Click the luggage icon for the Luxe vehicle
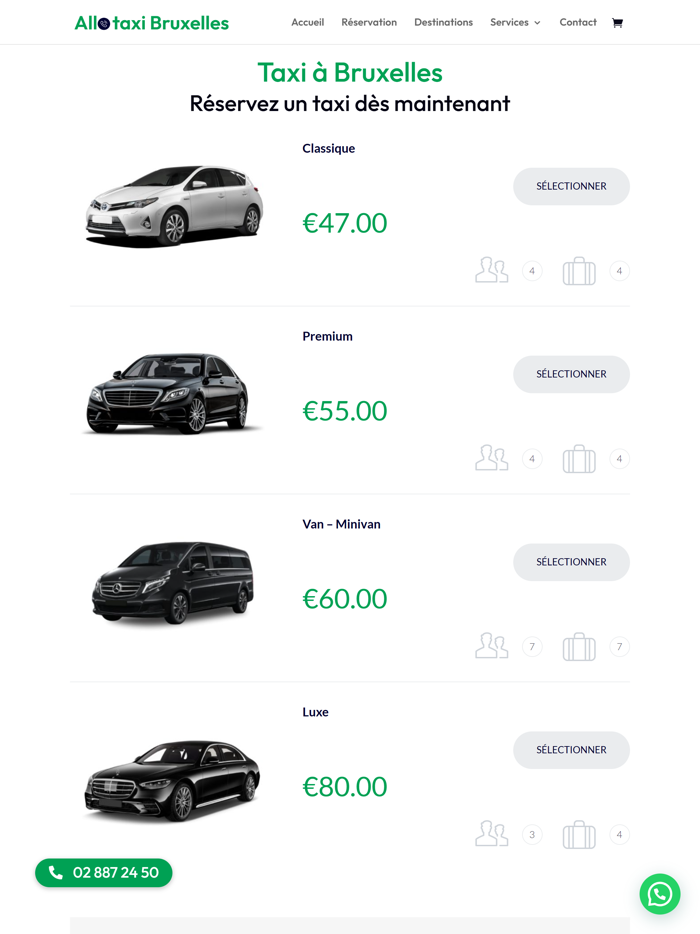Viewport: 700px width, 934px height. (x=578, y=834)
